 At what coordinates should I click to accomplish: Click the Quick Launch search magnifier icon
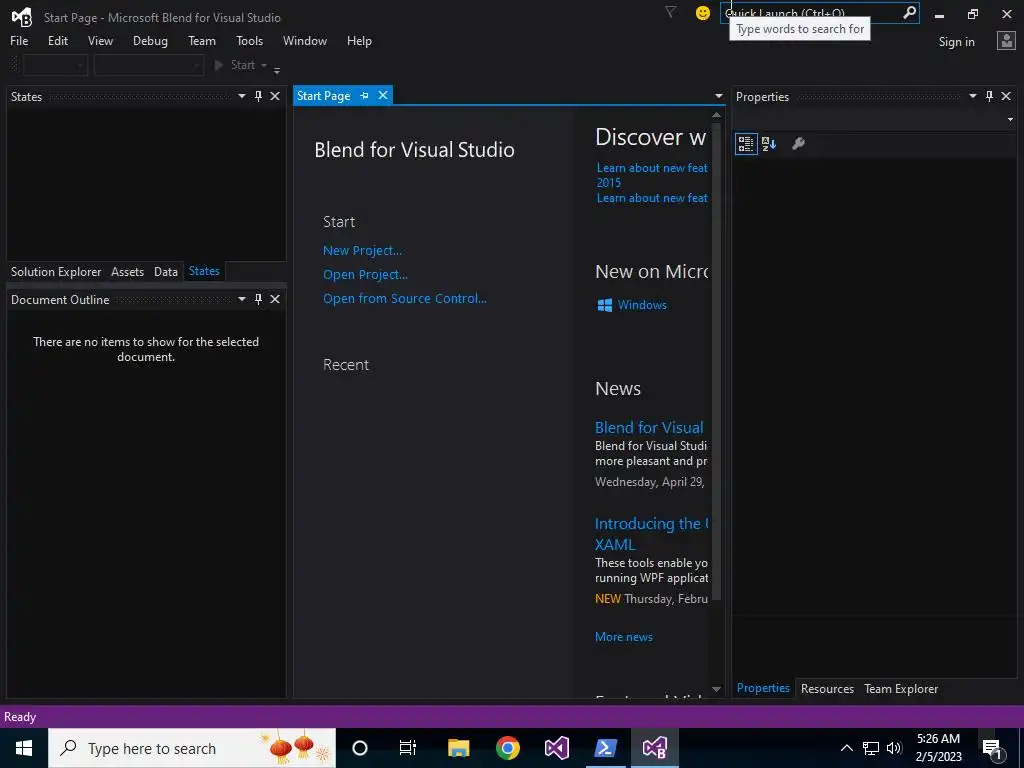click(x=909, y=12)
